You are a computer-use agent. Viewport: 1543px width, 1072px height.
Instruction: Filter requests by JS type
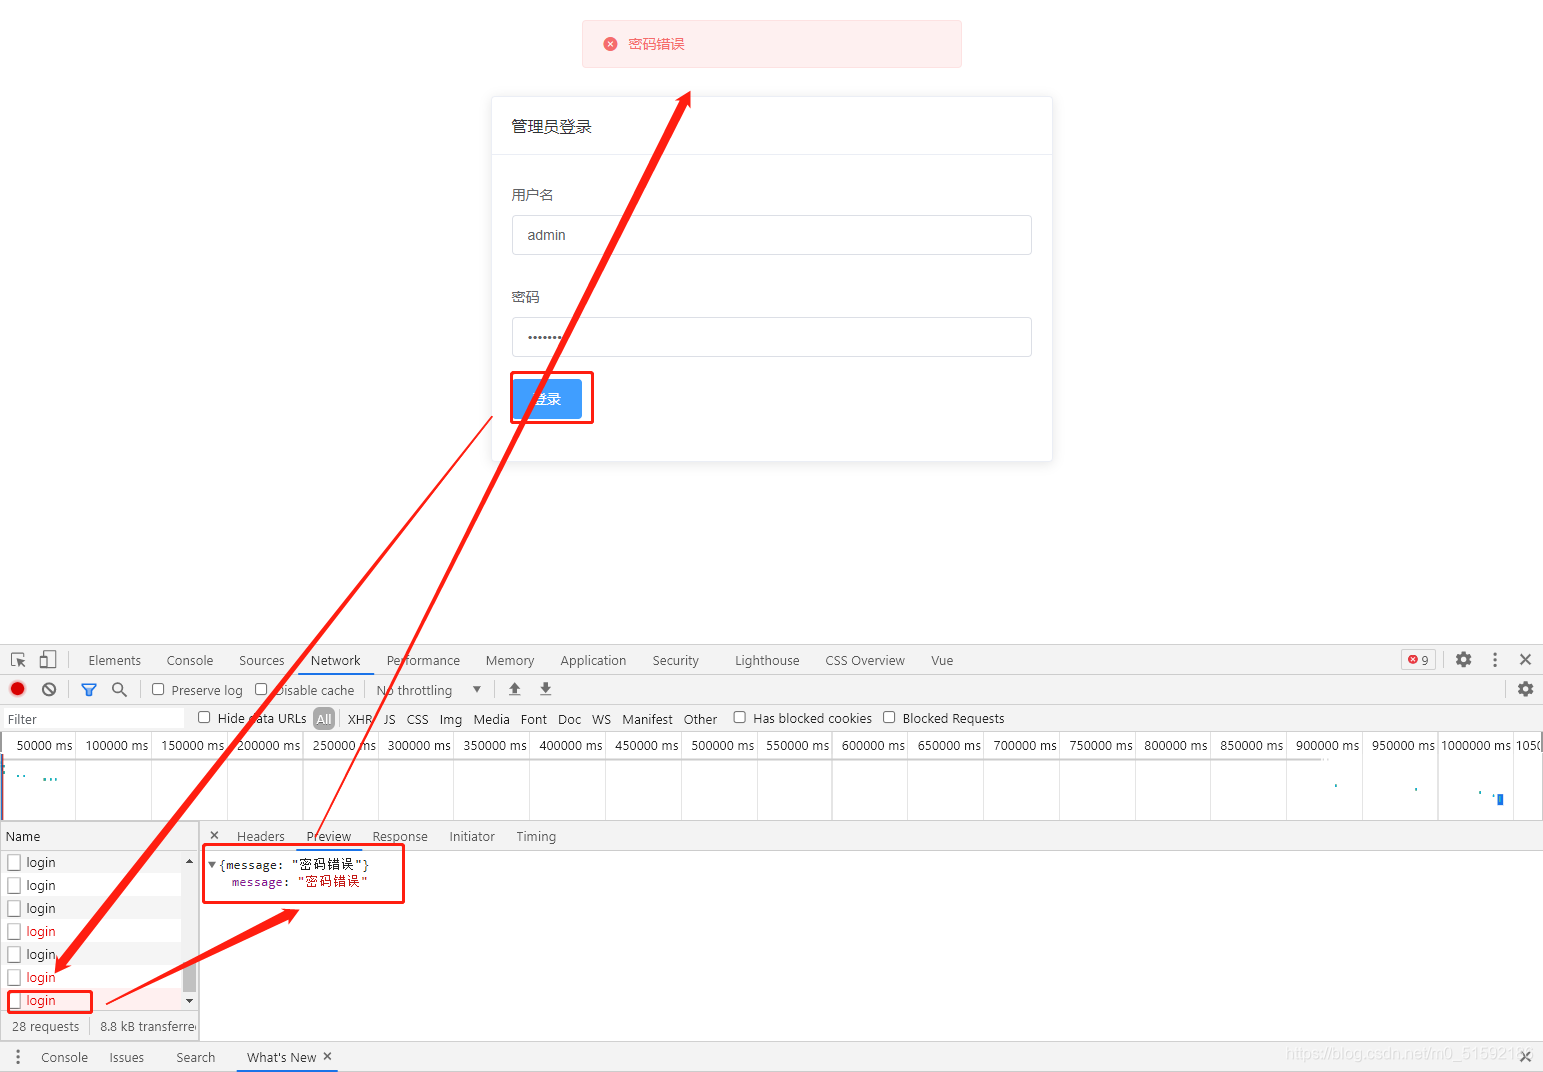390,719
